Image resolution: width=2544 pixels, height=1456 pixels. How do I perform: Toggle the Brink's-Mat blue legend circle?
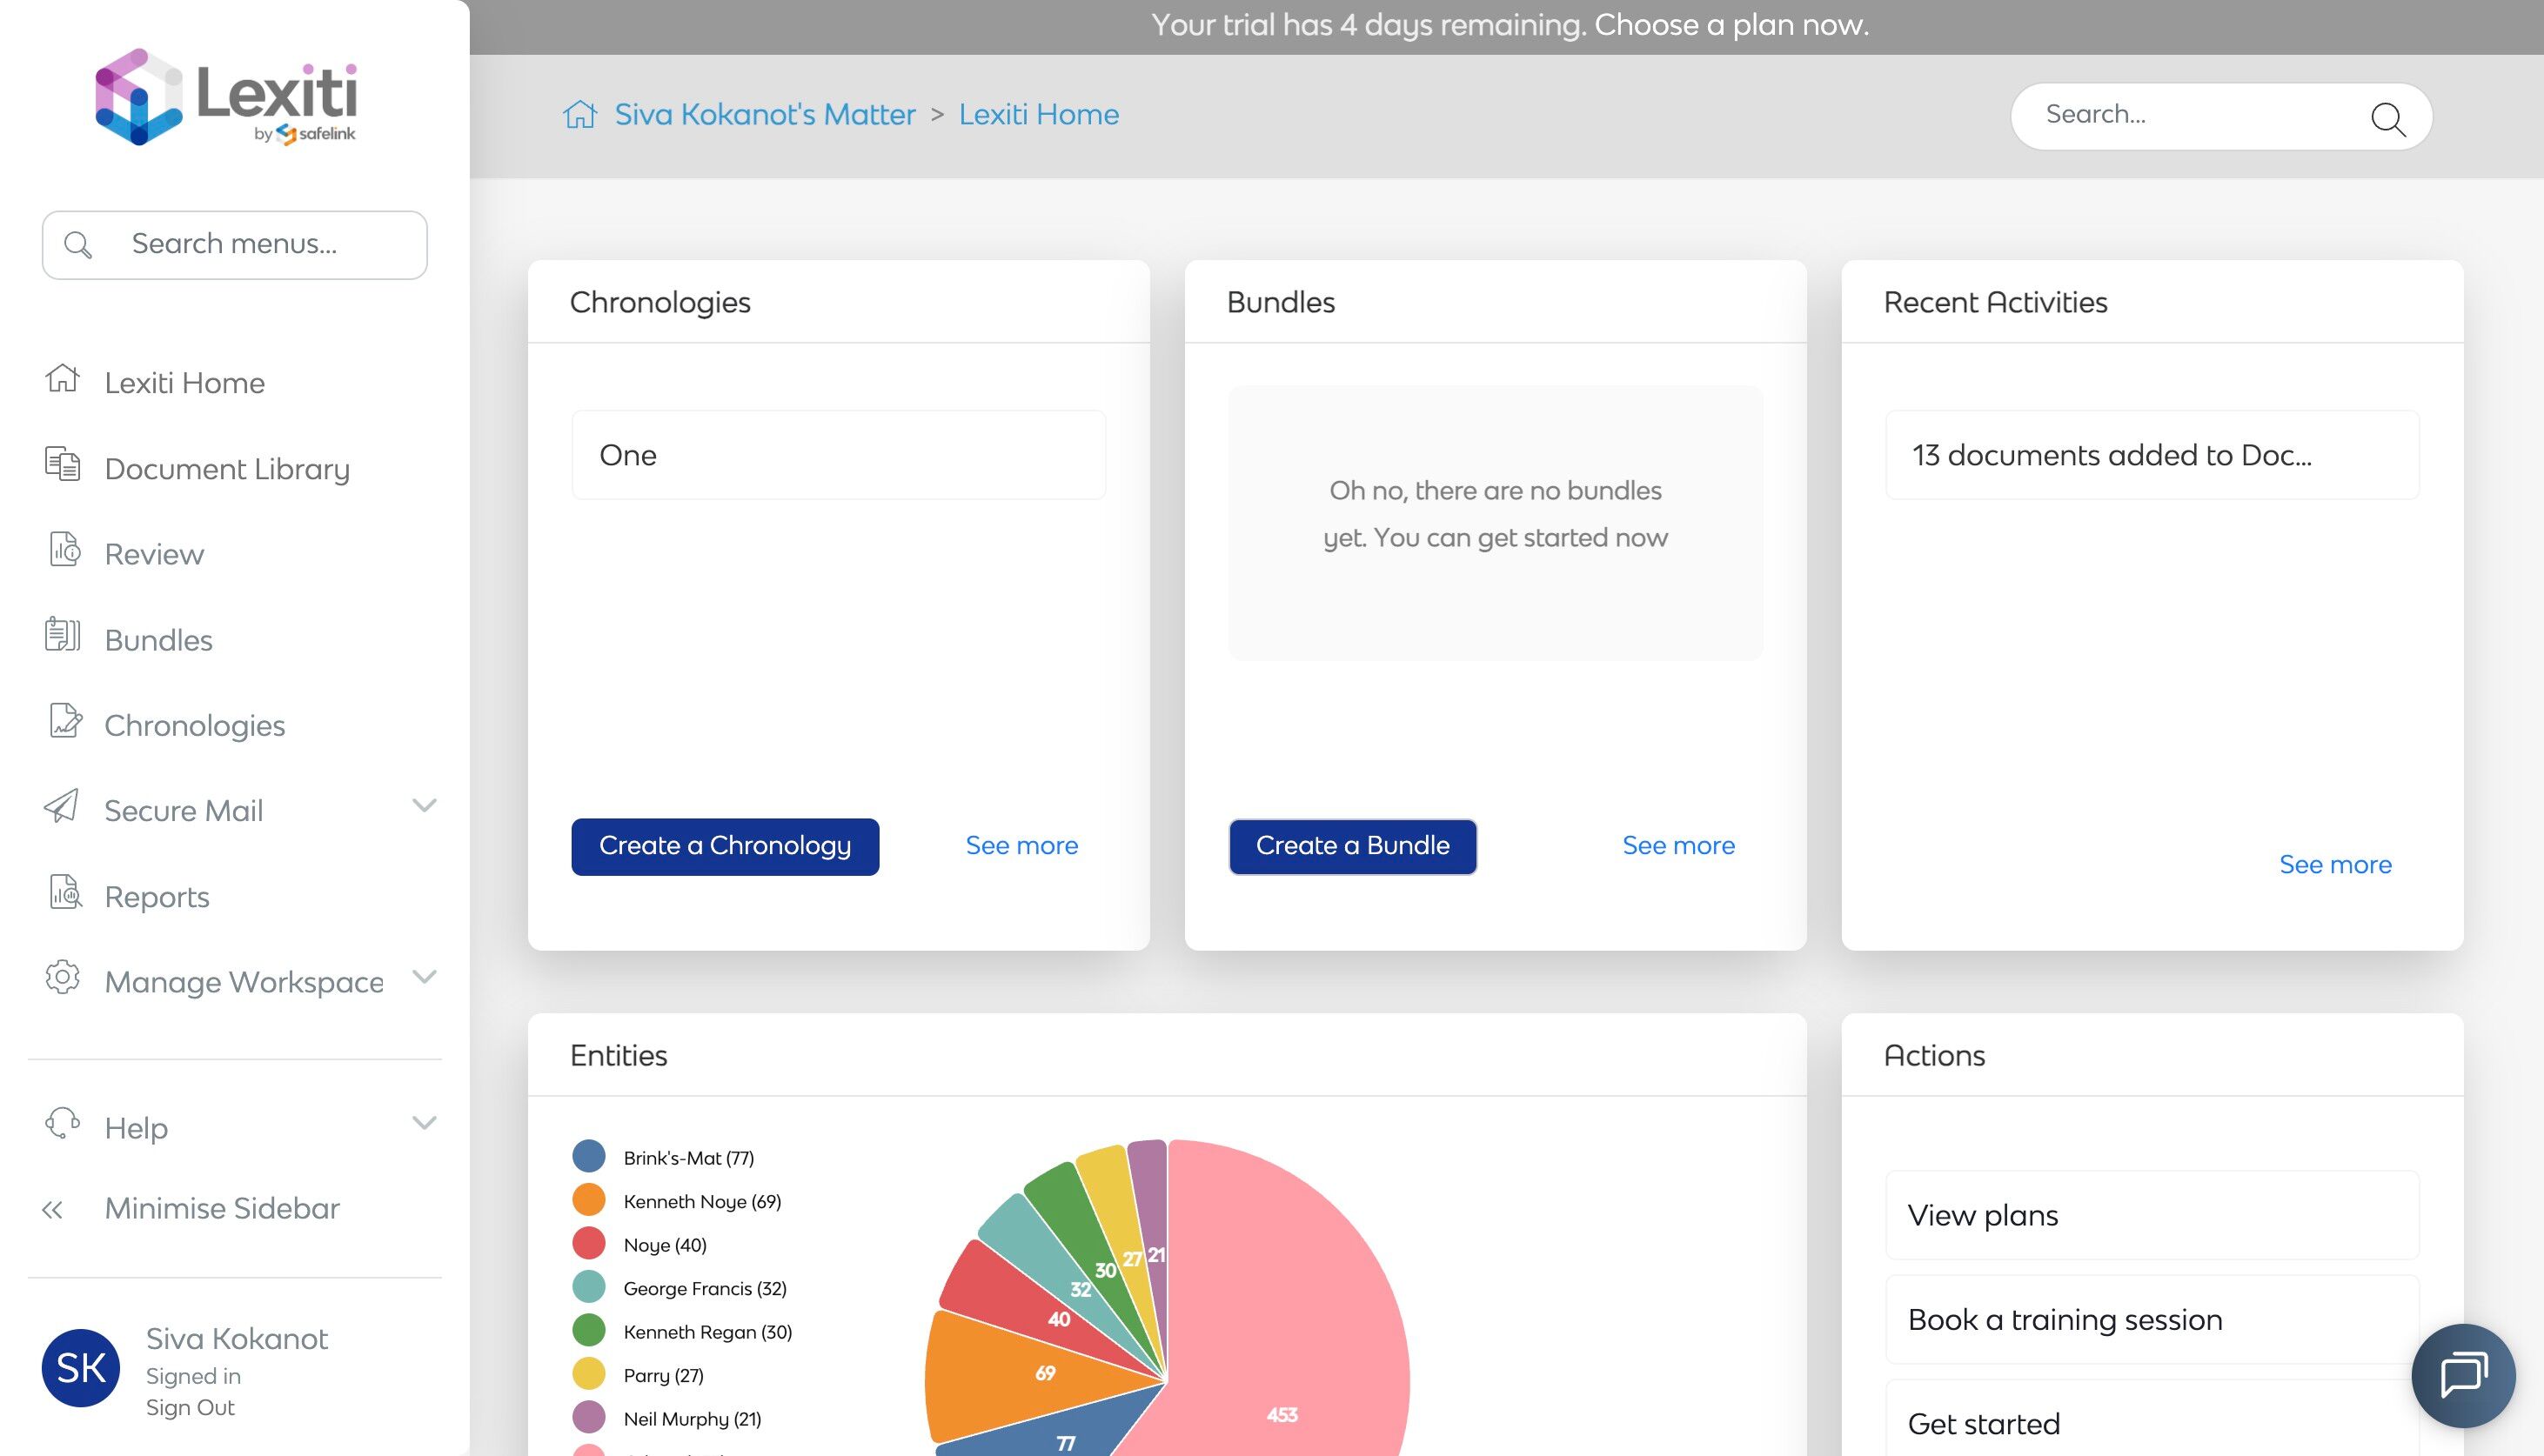[589, 1157]
